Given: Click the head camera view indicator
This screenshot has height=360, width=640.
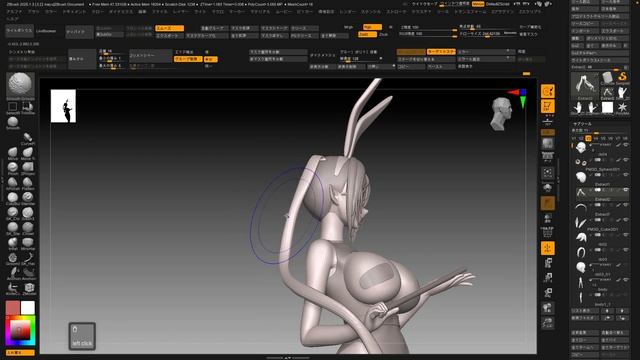Looking at the screenshot, I should [x=501, y=114].
